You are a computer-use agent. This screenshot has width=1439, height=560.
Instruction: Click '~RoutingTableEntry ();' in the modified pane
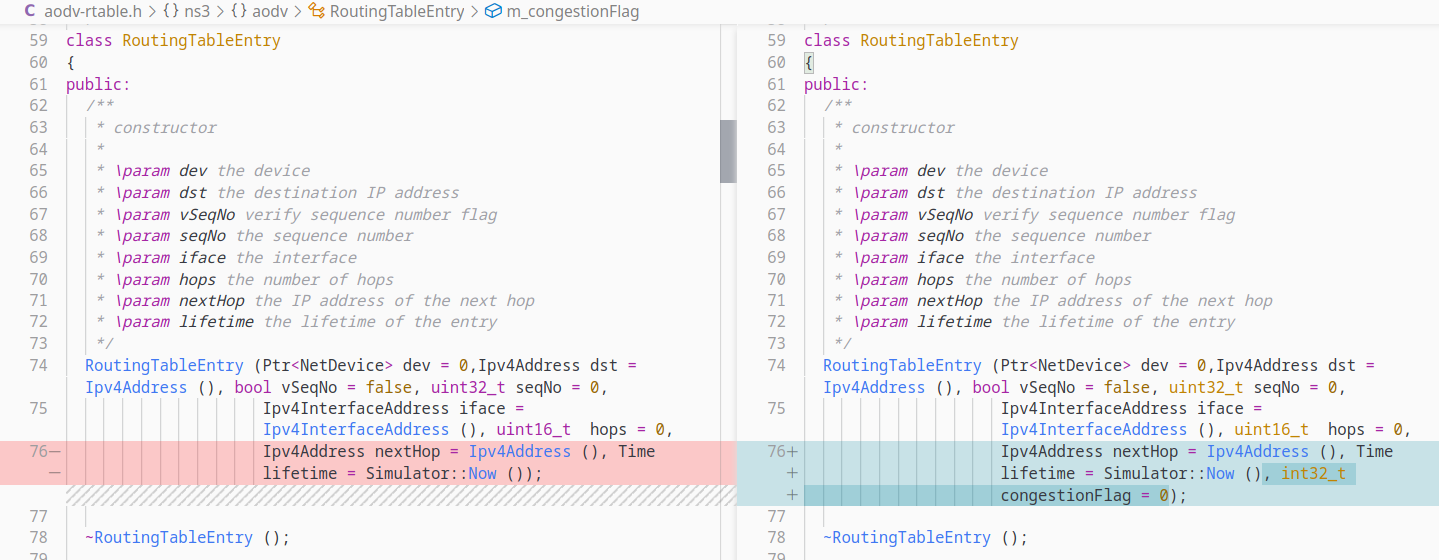click(925, 538)
